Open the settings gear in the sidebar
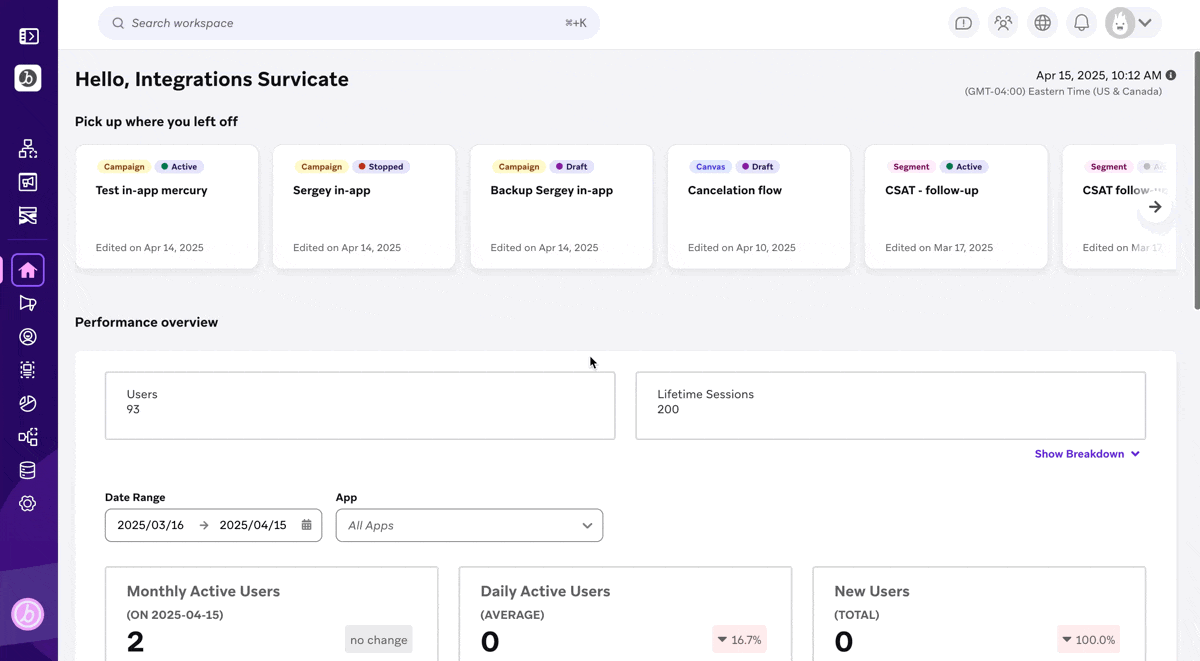The height and width of the screenshot is (661, 1200). 28,503
